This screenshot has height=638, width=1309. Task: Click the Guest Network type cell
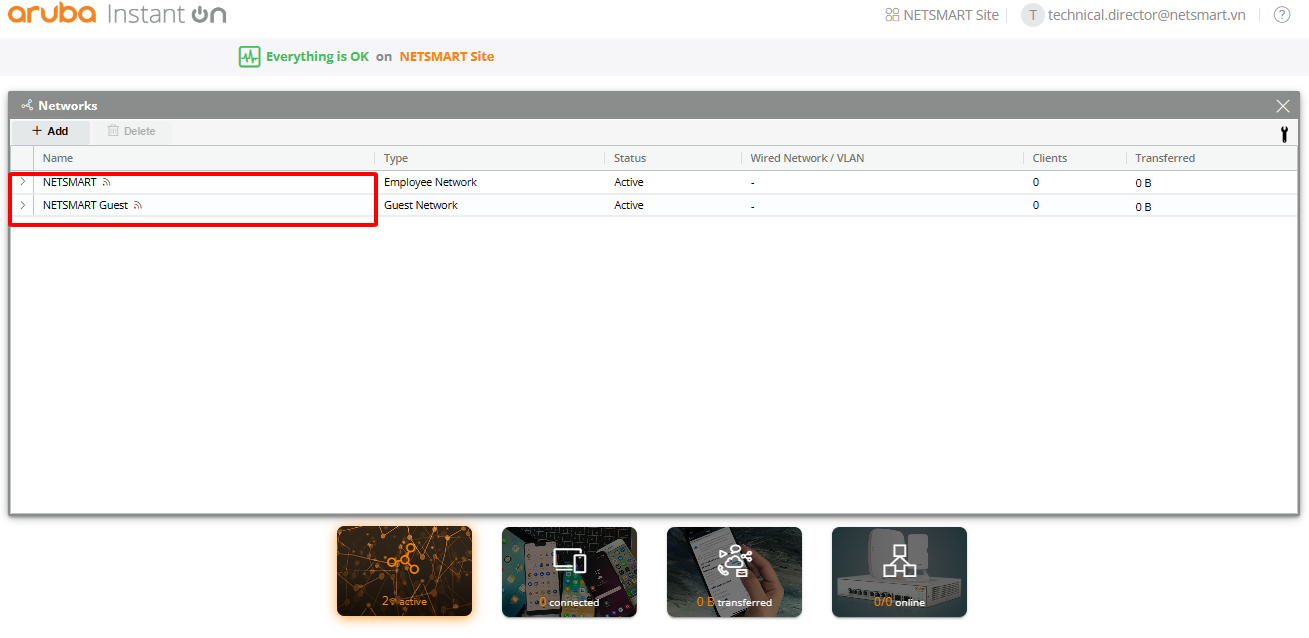coord(421,205)
